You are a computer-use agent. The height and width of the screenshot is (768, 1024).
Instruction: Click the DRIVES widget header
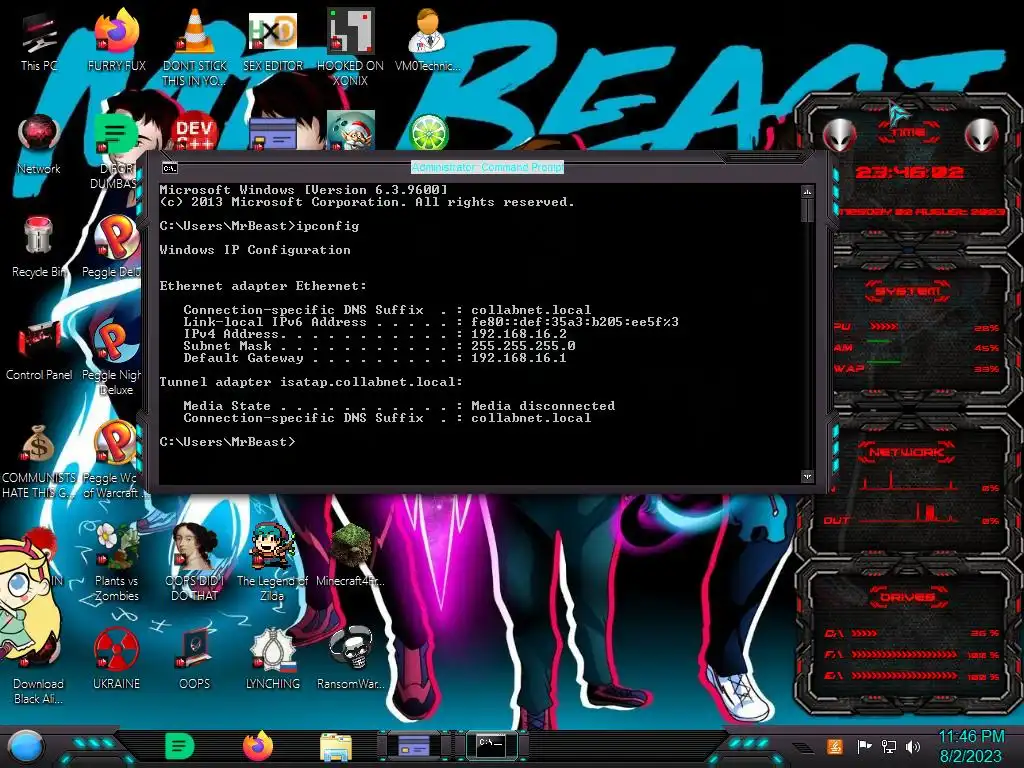(908, 597)
